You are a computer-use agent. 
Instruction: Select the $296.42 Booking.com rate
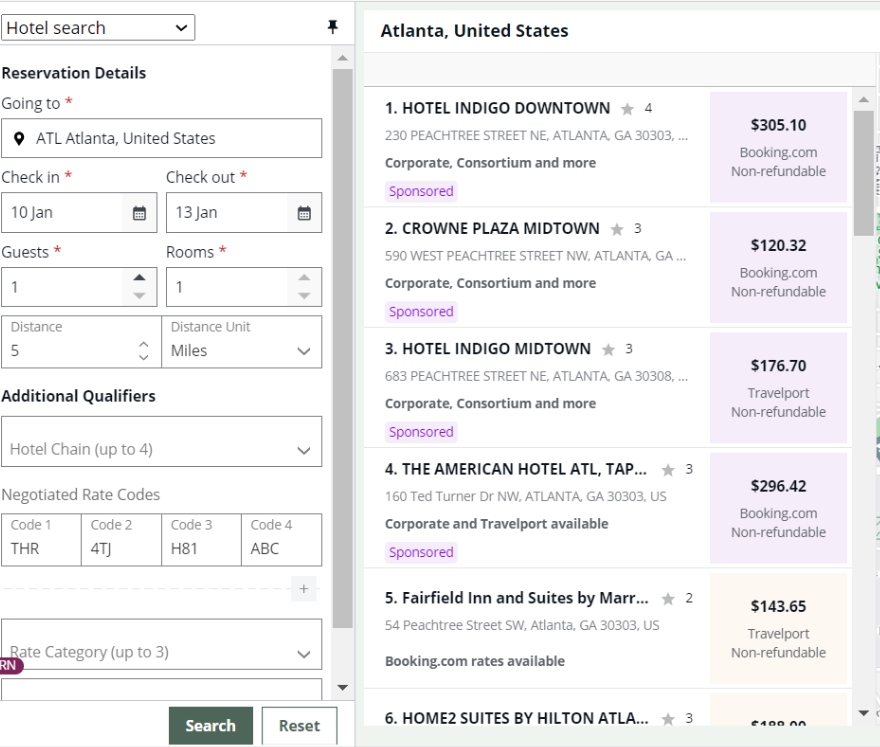tap(778, 508)
